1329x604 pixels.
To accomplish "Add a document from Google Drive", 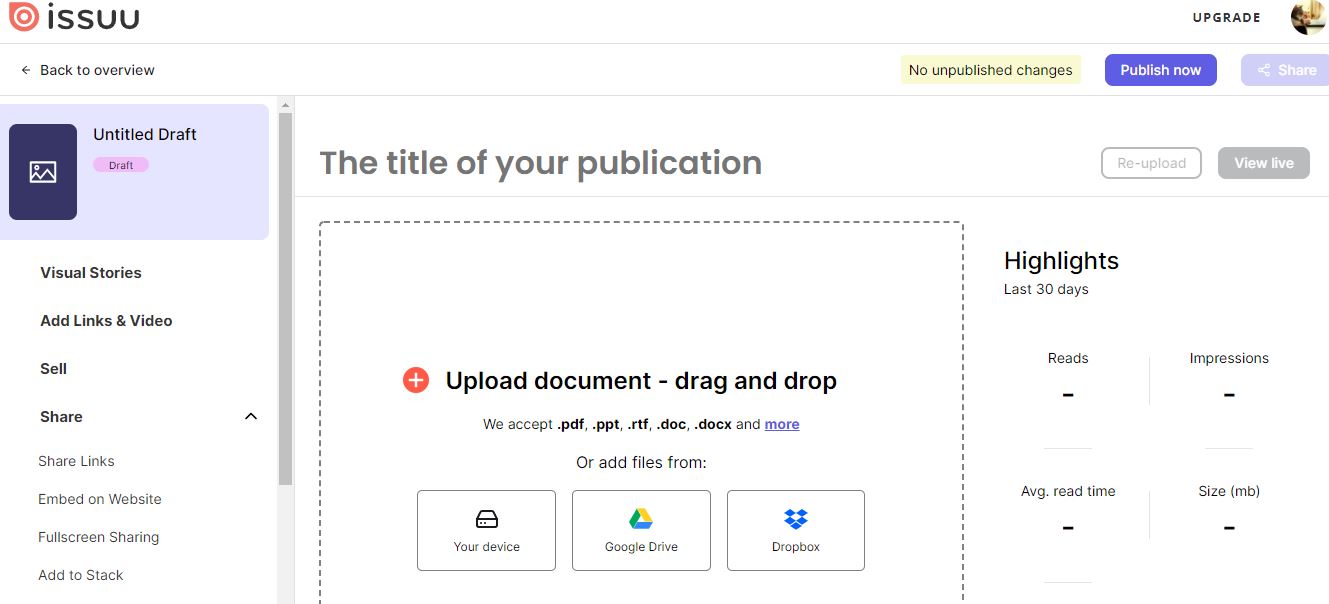I will (641, 530).
